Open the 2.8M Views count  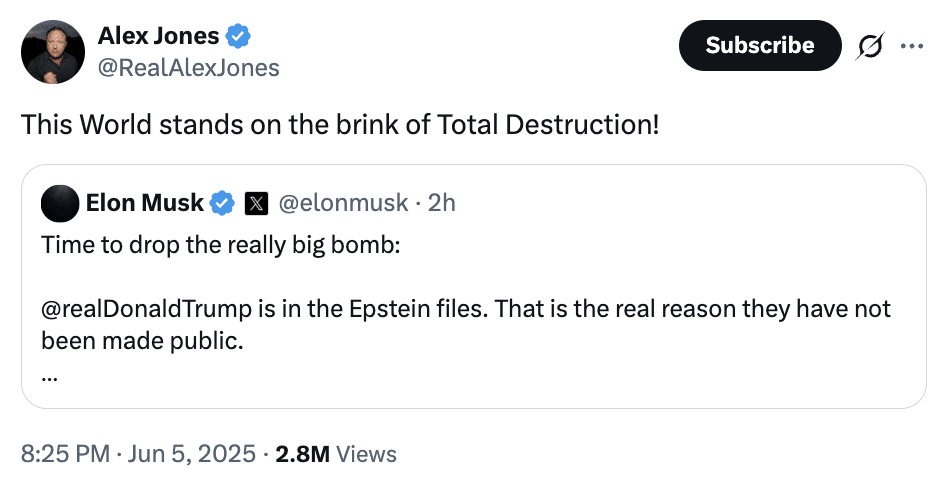[336, 454]
